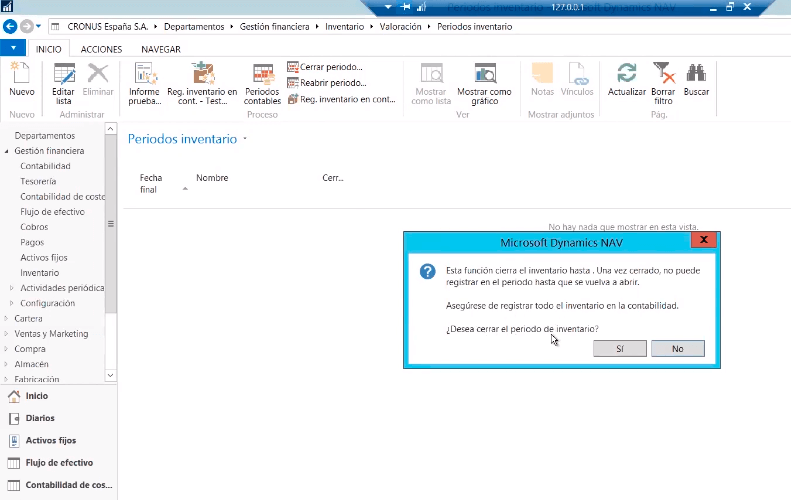
Task: Sort by Fecha final column header
Action: coord(151,183)
